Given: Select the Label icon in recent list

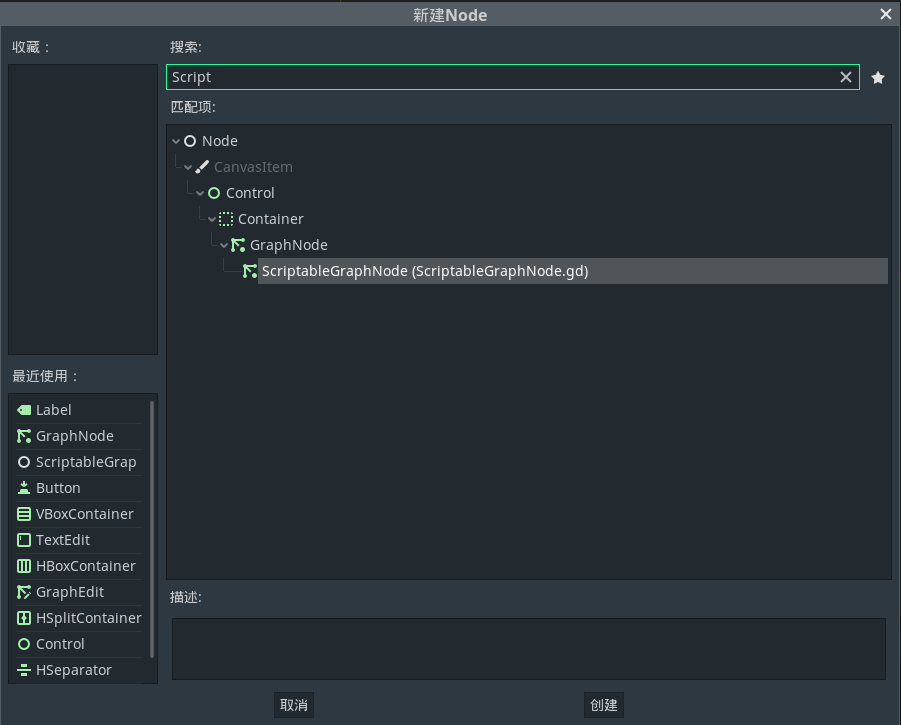Looking at the screenshot, I should tap(22, 409).
